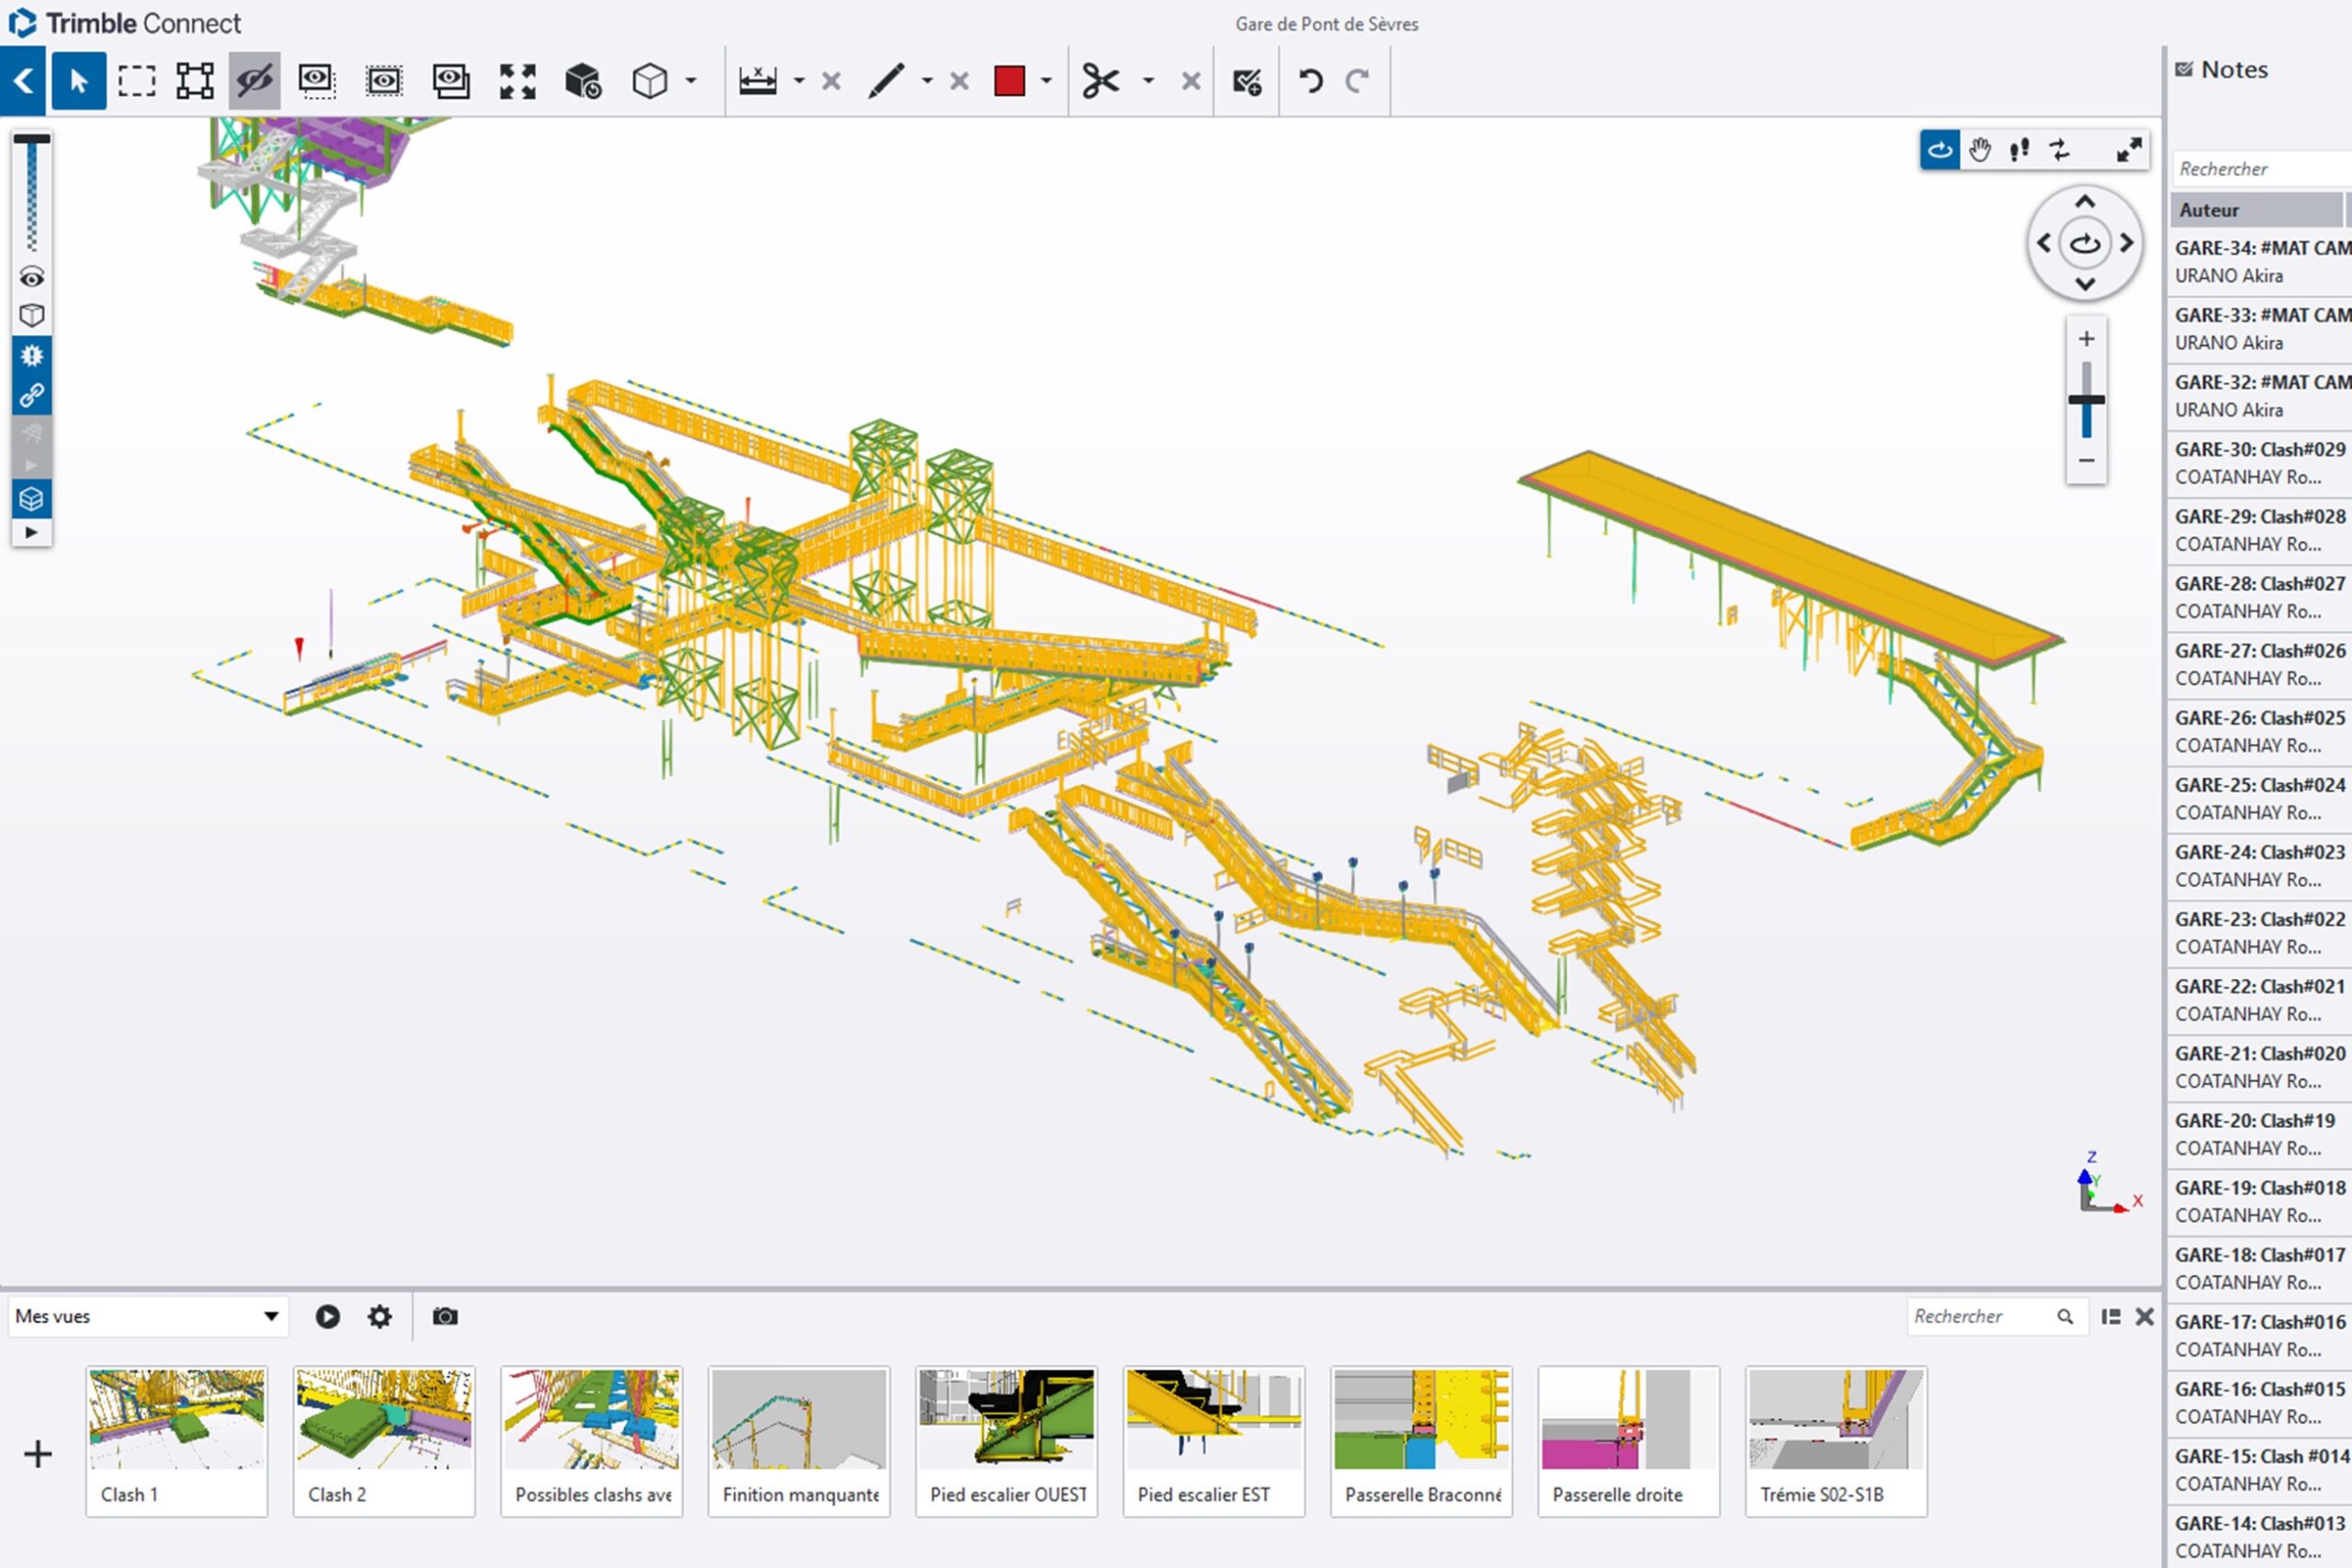The width and height of the screenshot is (2352, 1568).
Task: Click the add note checkmark icon
Action: 1246,81
